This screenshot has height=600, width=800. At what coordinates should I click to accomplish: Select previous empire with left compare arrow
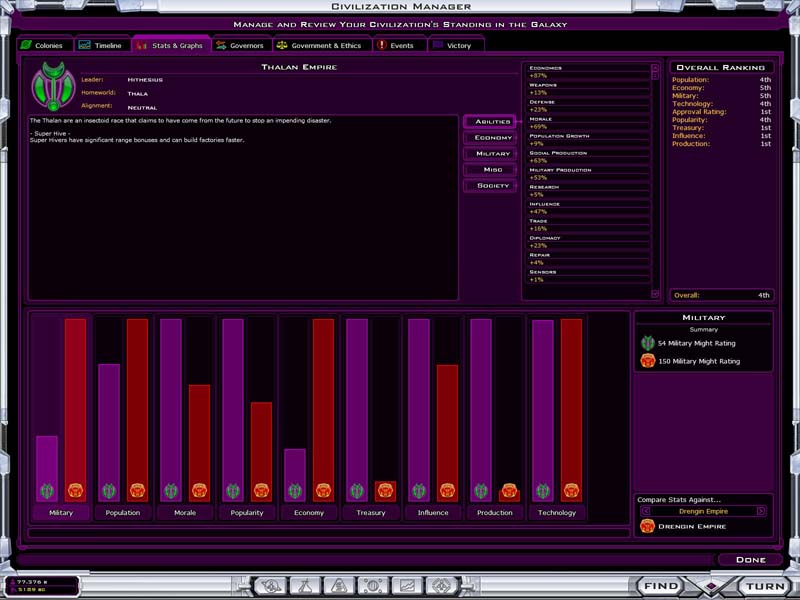pyautogui.click(x=645, y=511)
